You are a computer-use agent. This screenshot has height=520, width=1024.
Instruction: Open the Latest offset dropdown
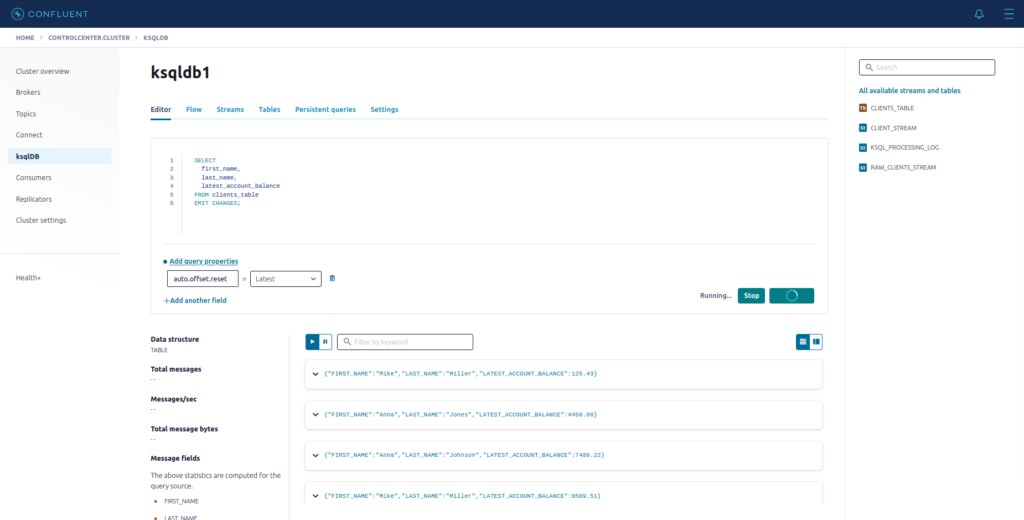[286, 279]
